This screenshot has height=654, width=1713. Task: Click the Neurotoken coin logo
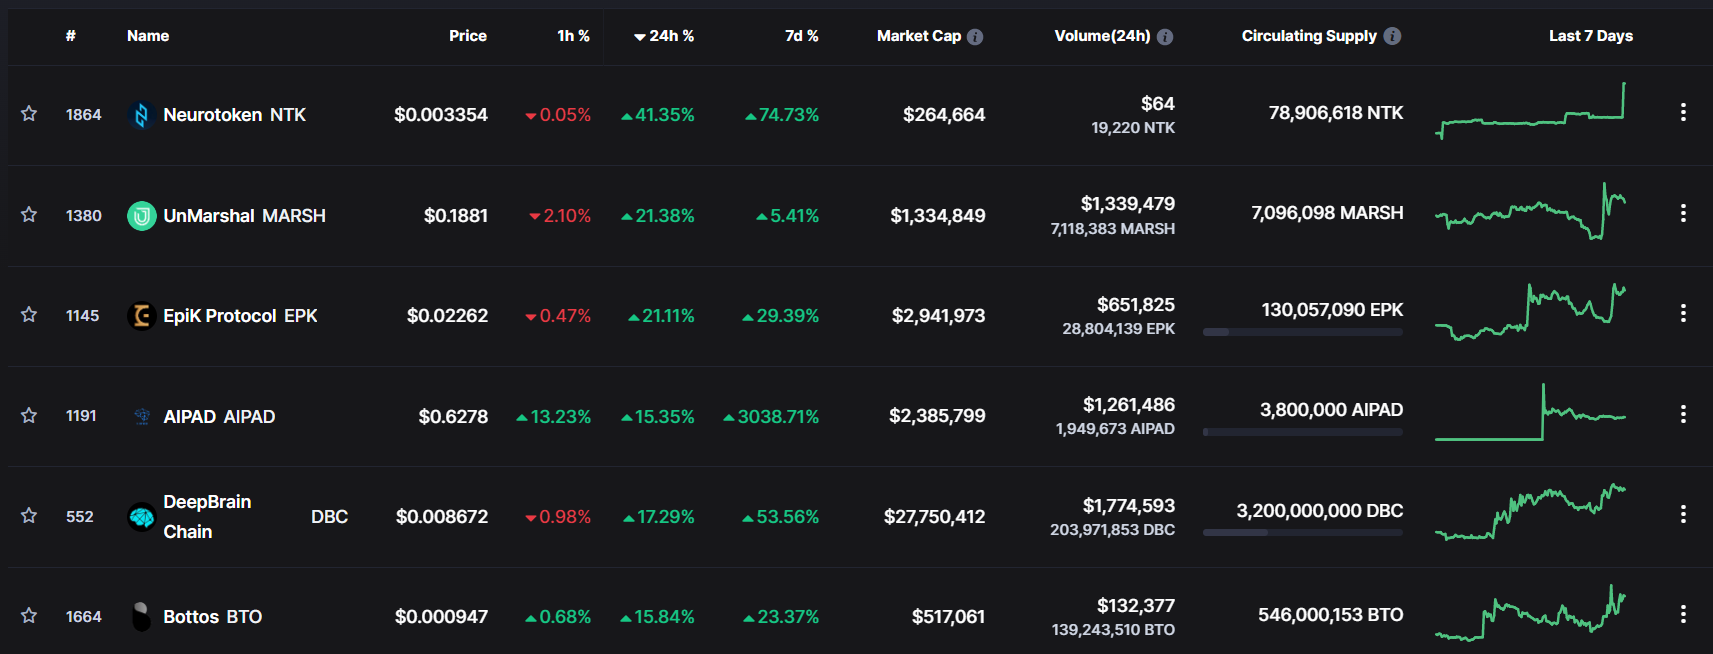coord(142,115)
